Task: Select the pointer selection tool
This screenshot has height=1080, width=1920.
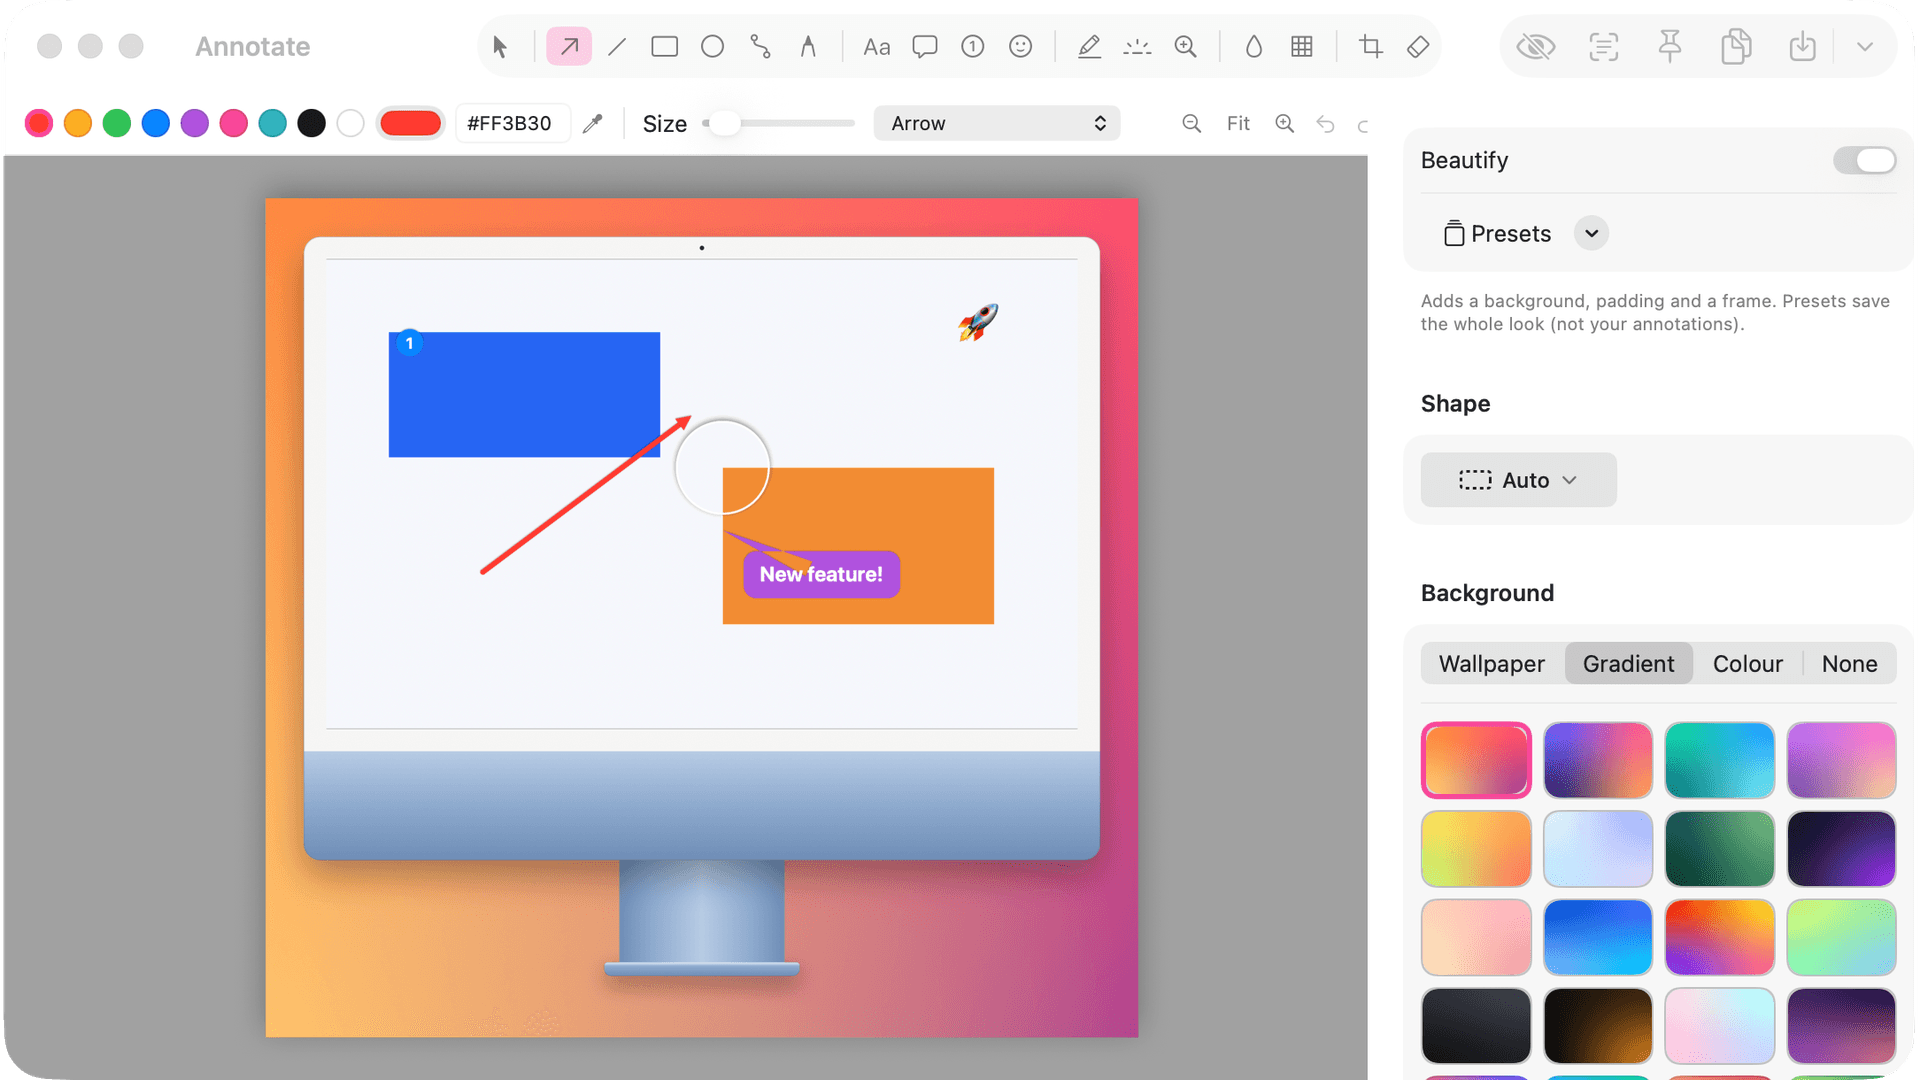Action: click(x=500, y=47)
